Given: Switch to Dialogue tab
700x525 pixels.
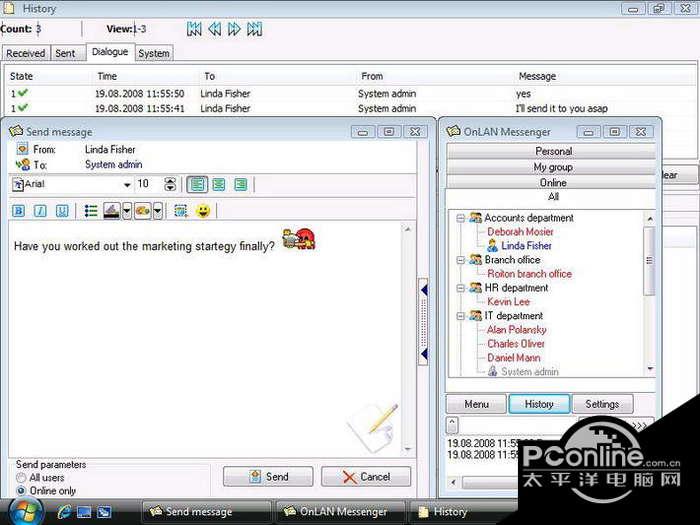Looking at the screenshot, I should [x=110, y=52].
